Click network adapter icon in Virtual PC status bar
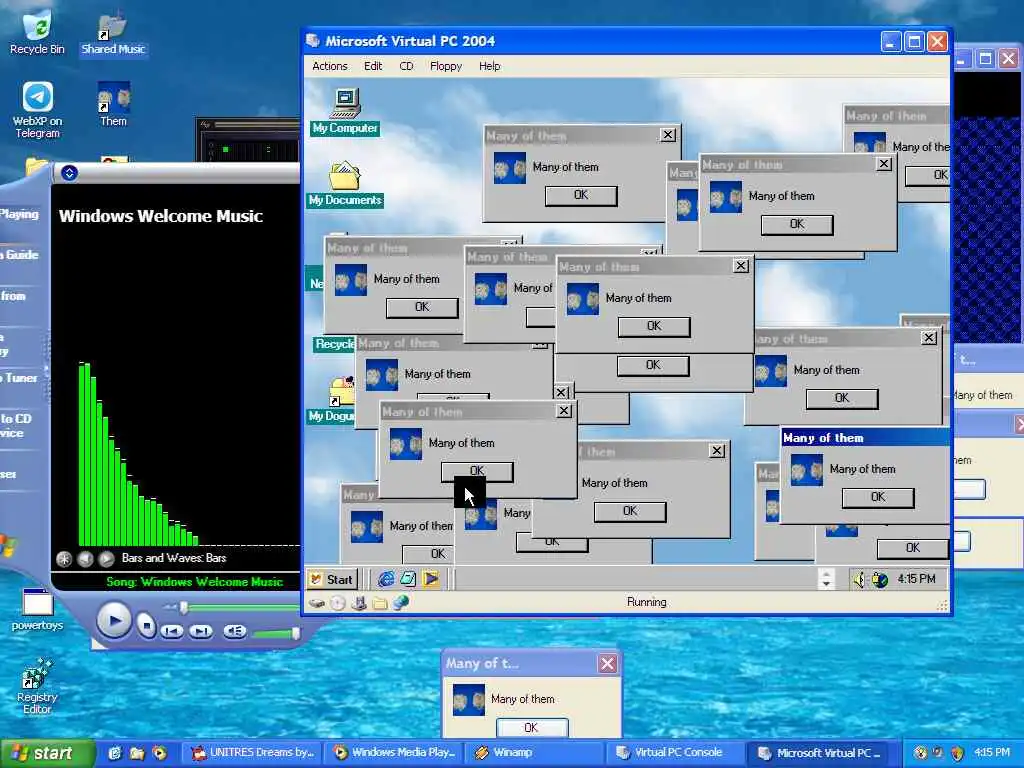This screenshot has width=1024, height=768. pos(400,603)
